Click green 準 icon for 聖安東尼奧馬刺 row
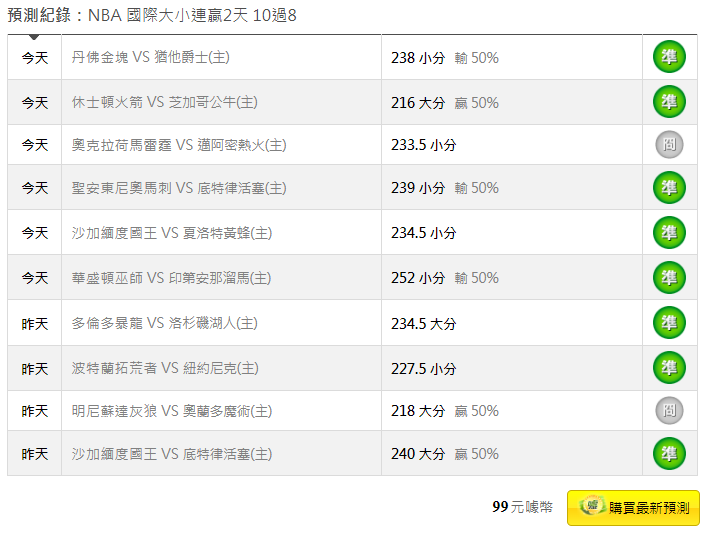 click(669, 187)
